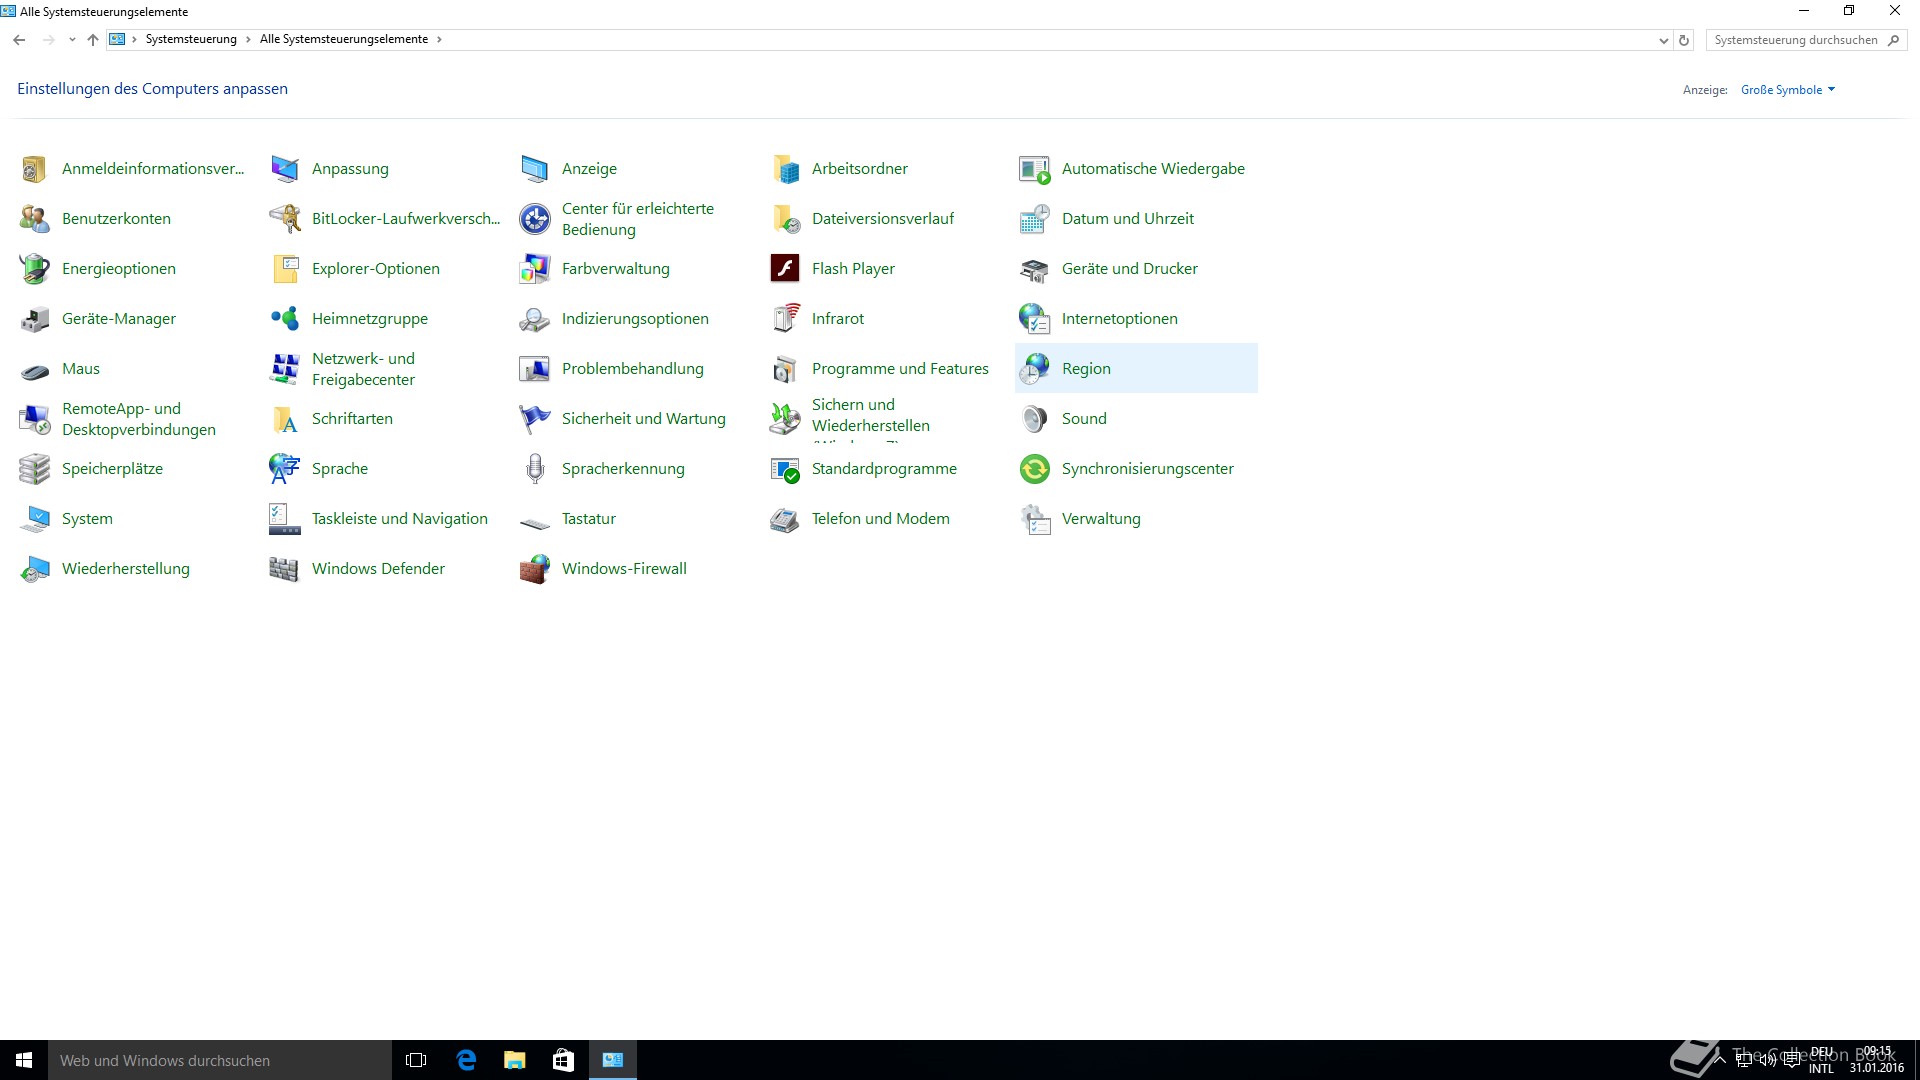The image size is (1920, 1080).
Task: Click the Sound speaker icon
Action: (1034, 419)
